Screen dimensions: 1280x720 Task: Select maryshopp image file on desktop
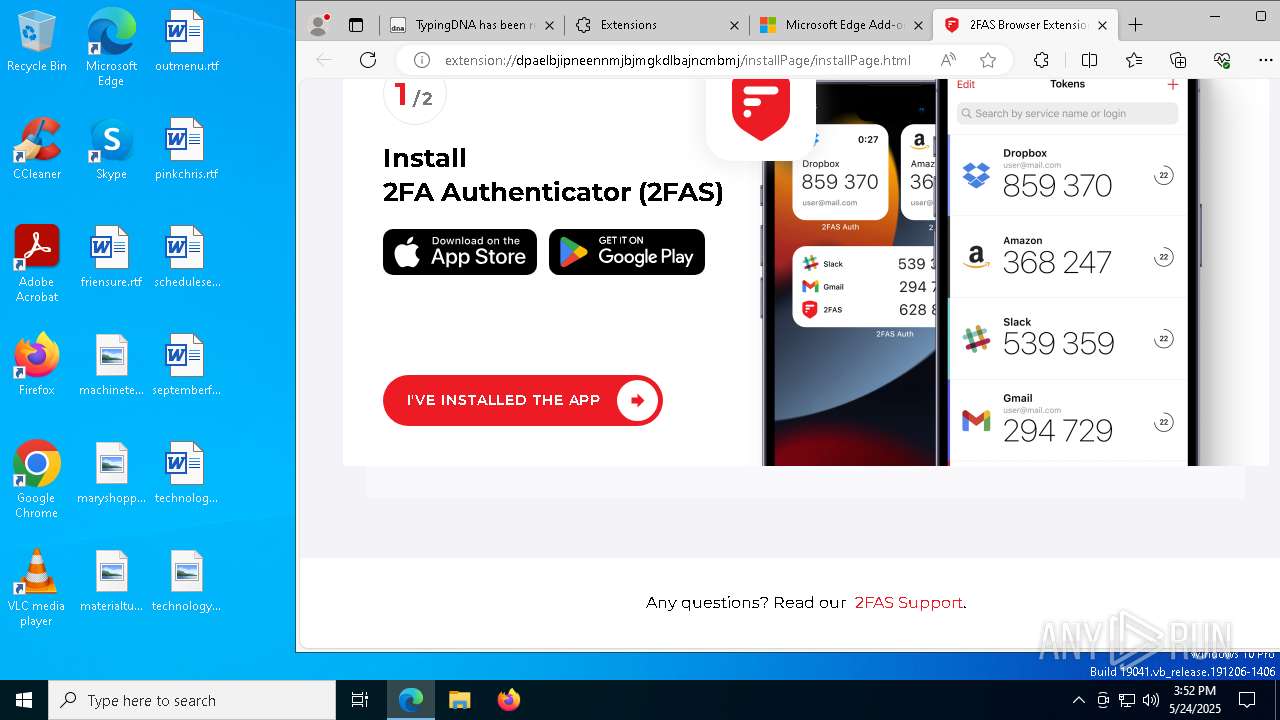[111, 473]
